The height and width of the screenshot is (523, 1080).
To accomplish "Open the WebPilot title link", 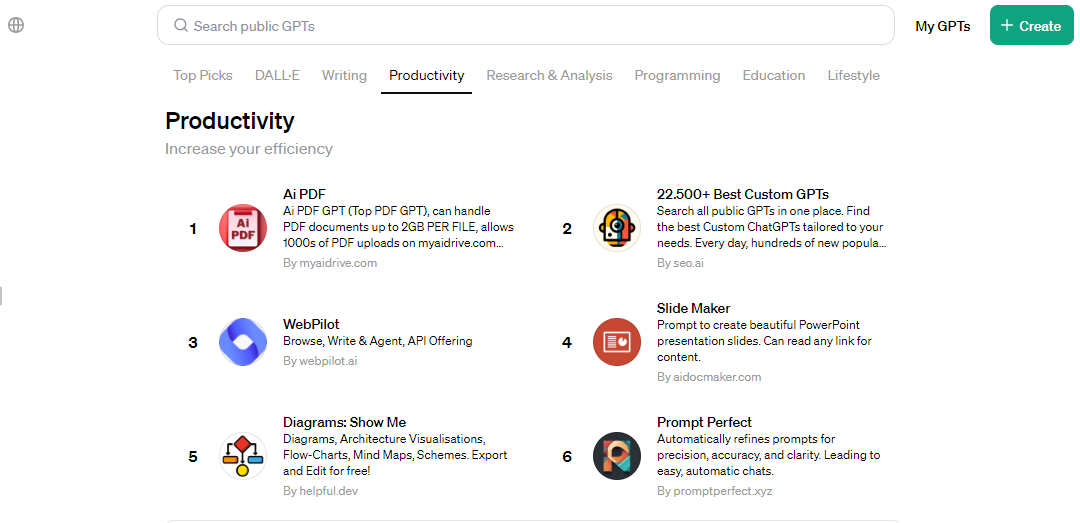I will click(311, 324).
